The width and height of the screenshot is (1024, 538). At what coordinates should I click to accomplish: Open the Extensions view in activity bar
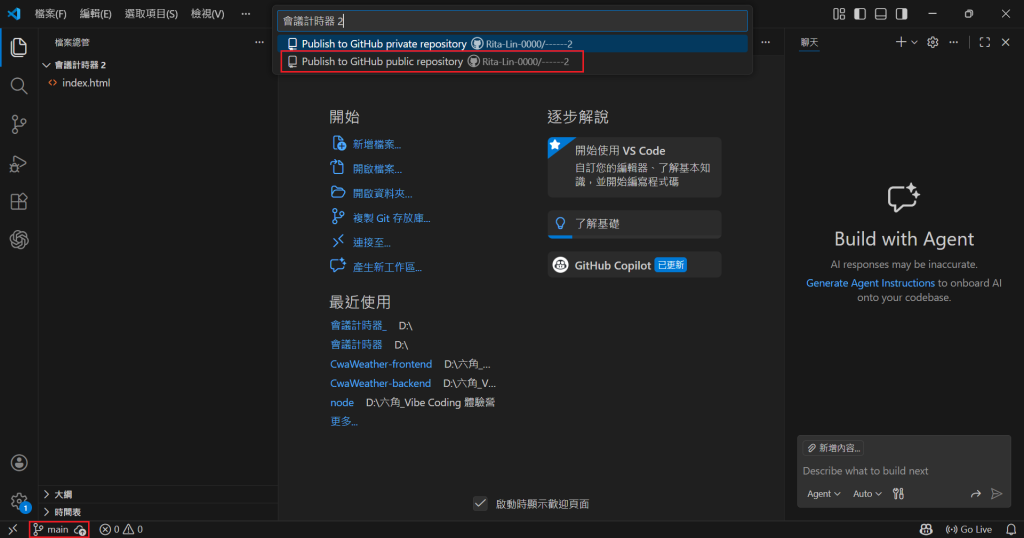[x=18, y=201]
